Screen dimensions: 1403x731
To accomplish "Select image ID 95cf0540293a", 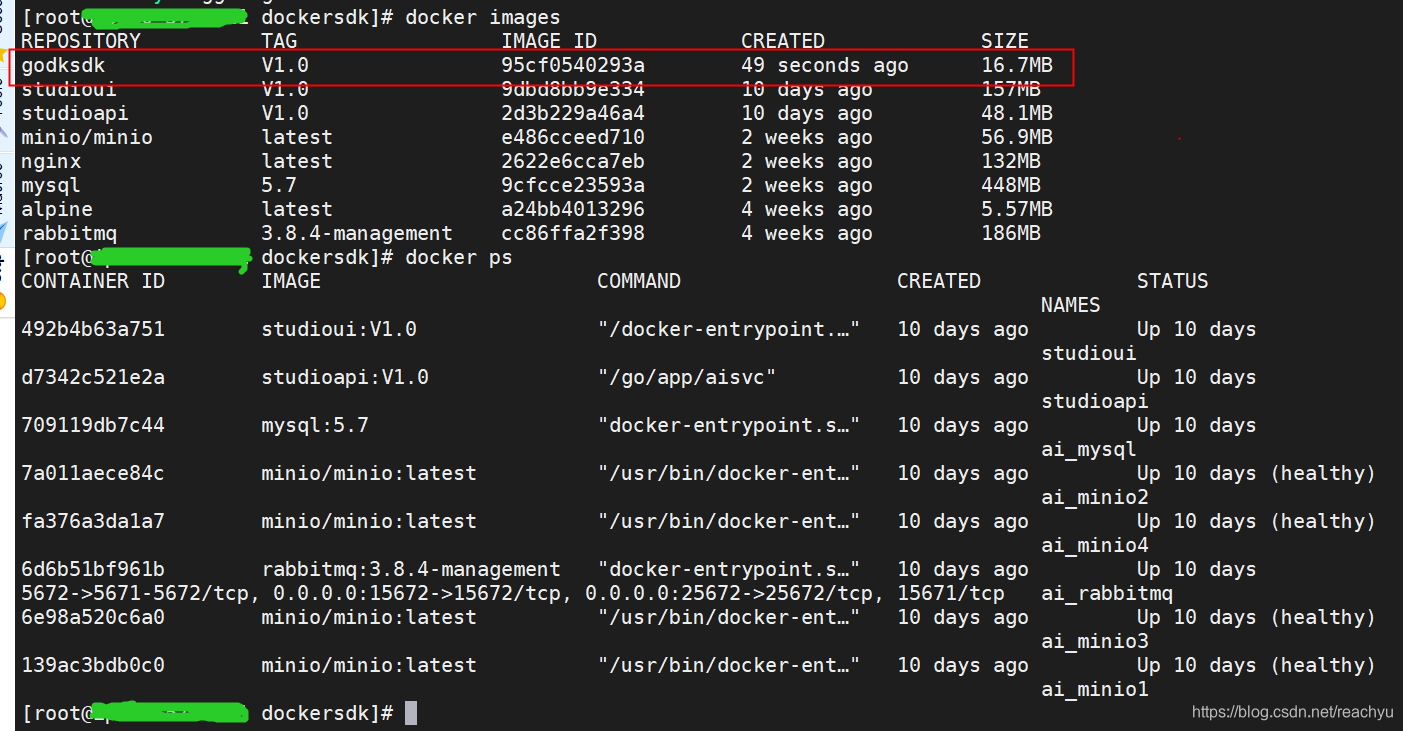I will click(573, 65).
